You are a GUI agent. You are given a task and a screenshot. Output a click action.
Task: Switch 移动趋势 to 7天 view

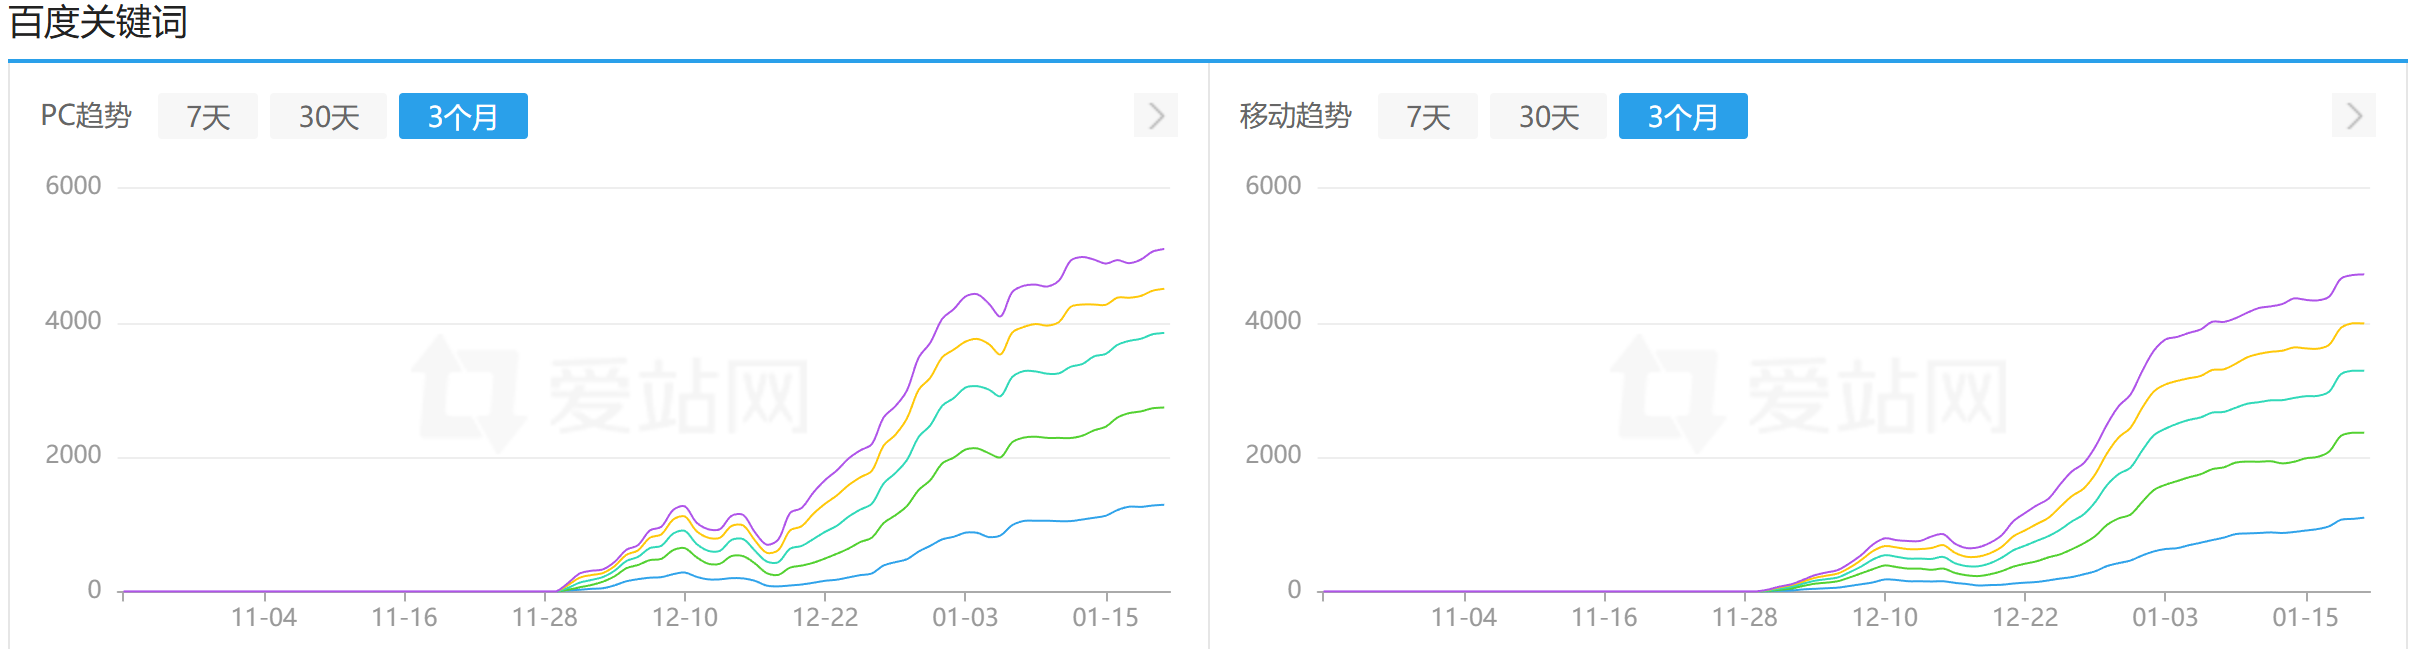pyautogui.click(x=1427, y=117)
